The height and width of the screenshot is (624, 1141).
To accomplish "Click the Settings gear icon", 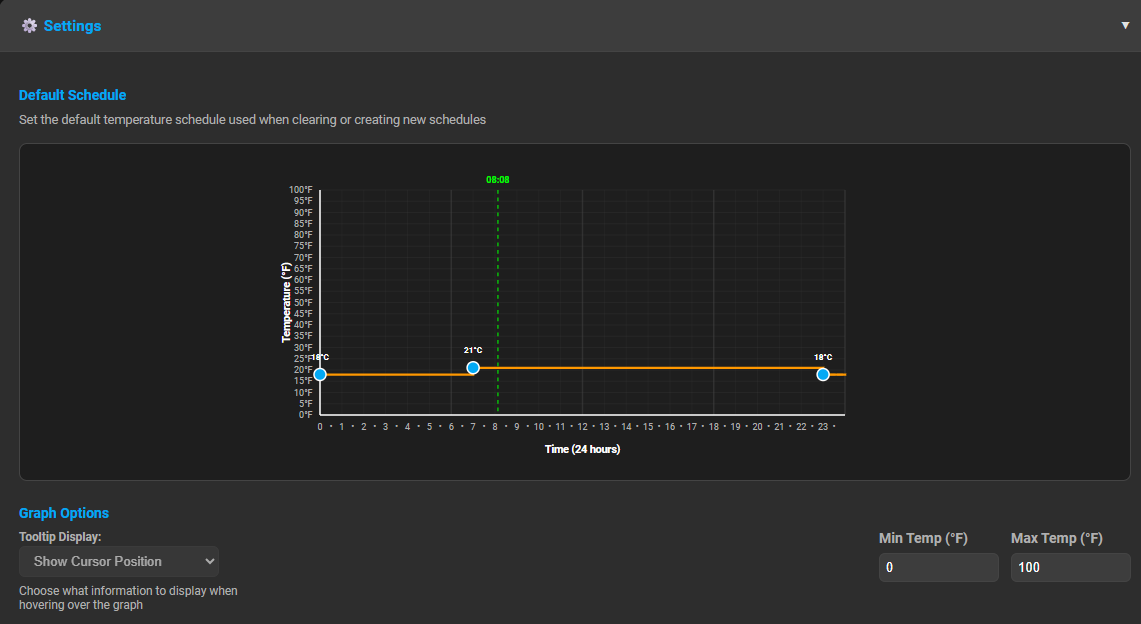I will tap(29, 26).
